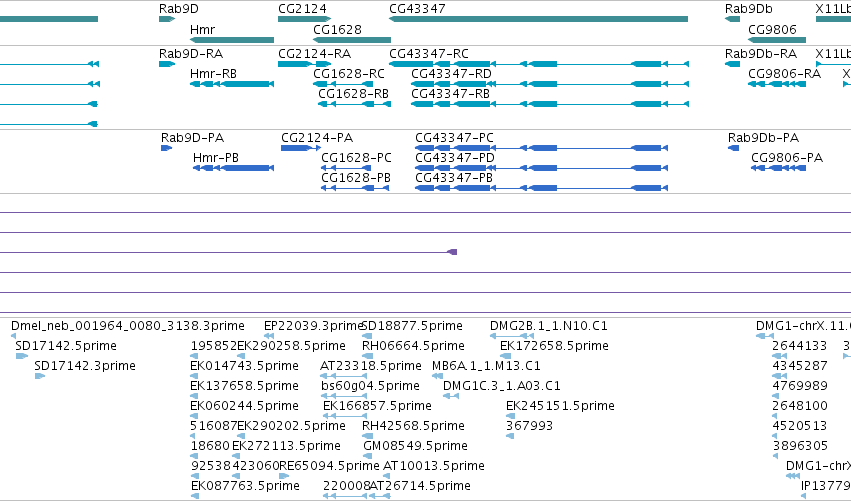This screenshot has width=851, height=501.
Task: Click the CG1628-PB protein label
Action: [356, 178]
